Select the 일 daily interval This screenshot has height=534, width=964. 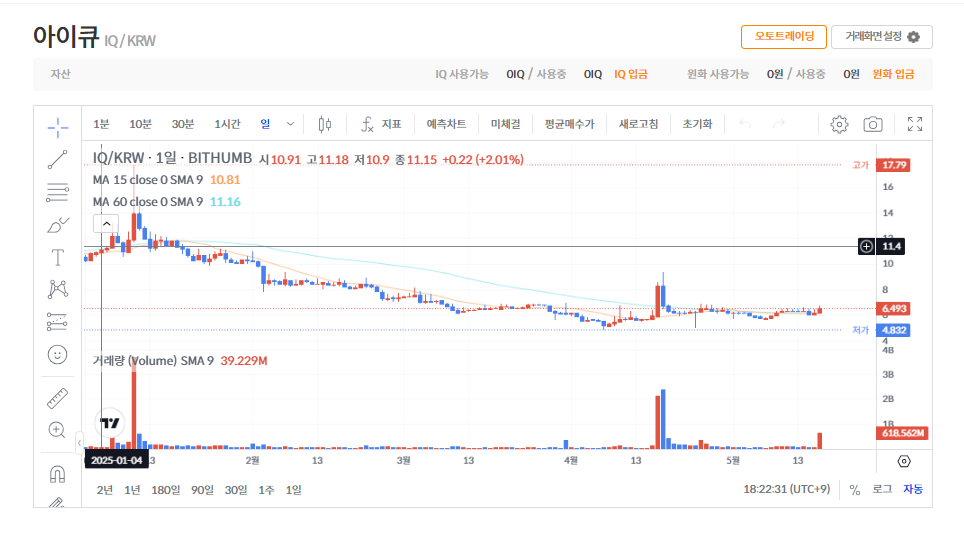265,124
